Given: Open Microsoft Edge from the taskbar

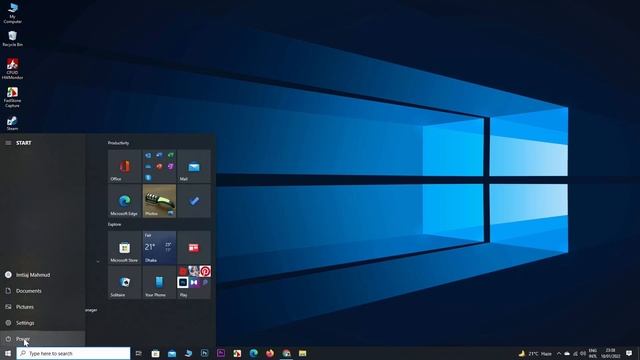Looking at the screenshot, I should coord(253,353).
